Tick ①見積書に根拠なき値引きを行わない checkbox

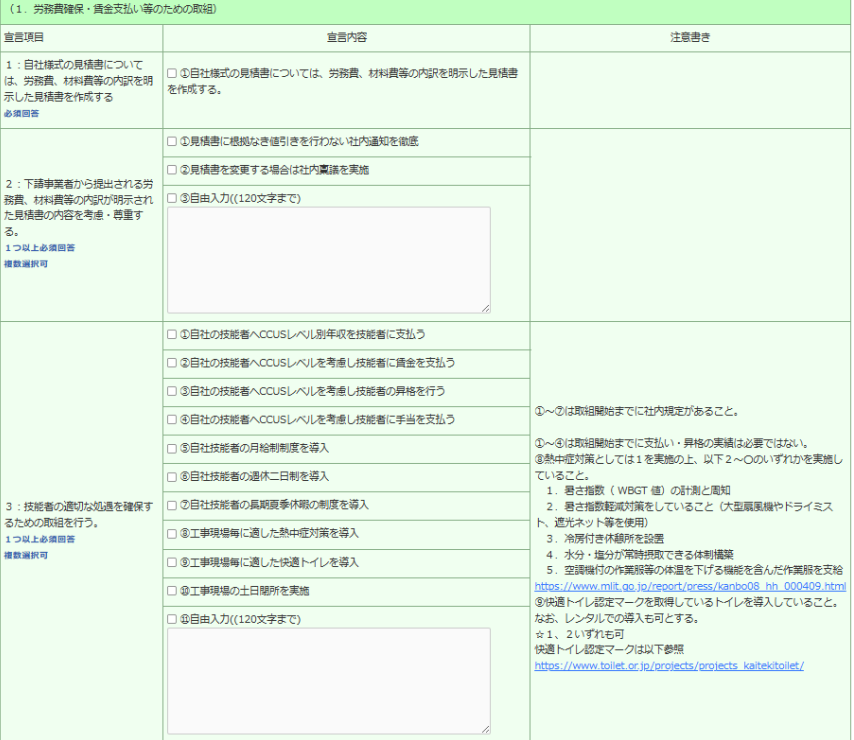point(173,142)
